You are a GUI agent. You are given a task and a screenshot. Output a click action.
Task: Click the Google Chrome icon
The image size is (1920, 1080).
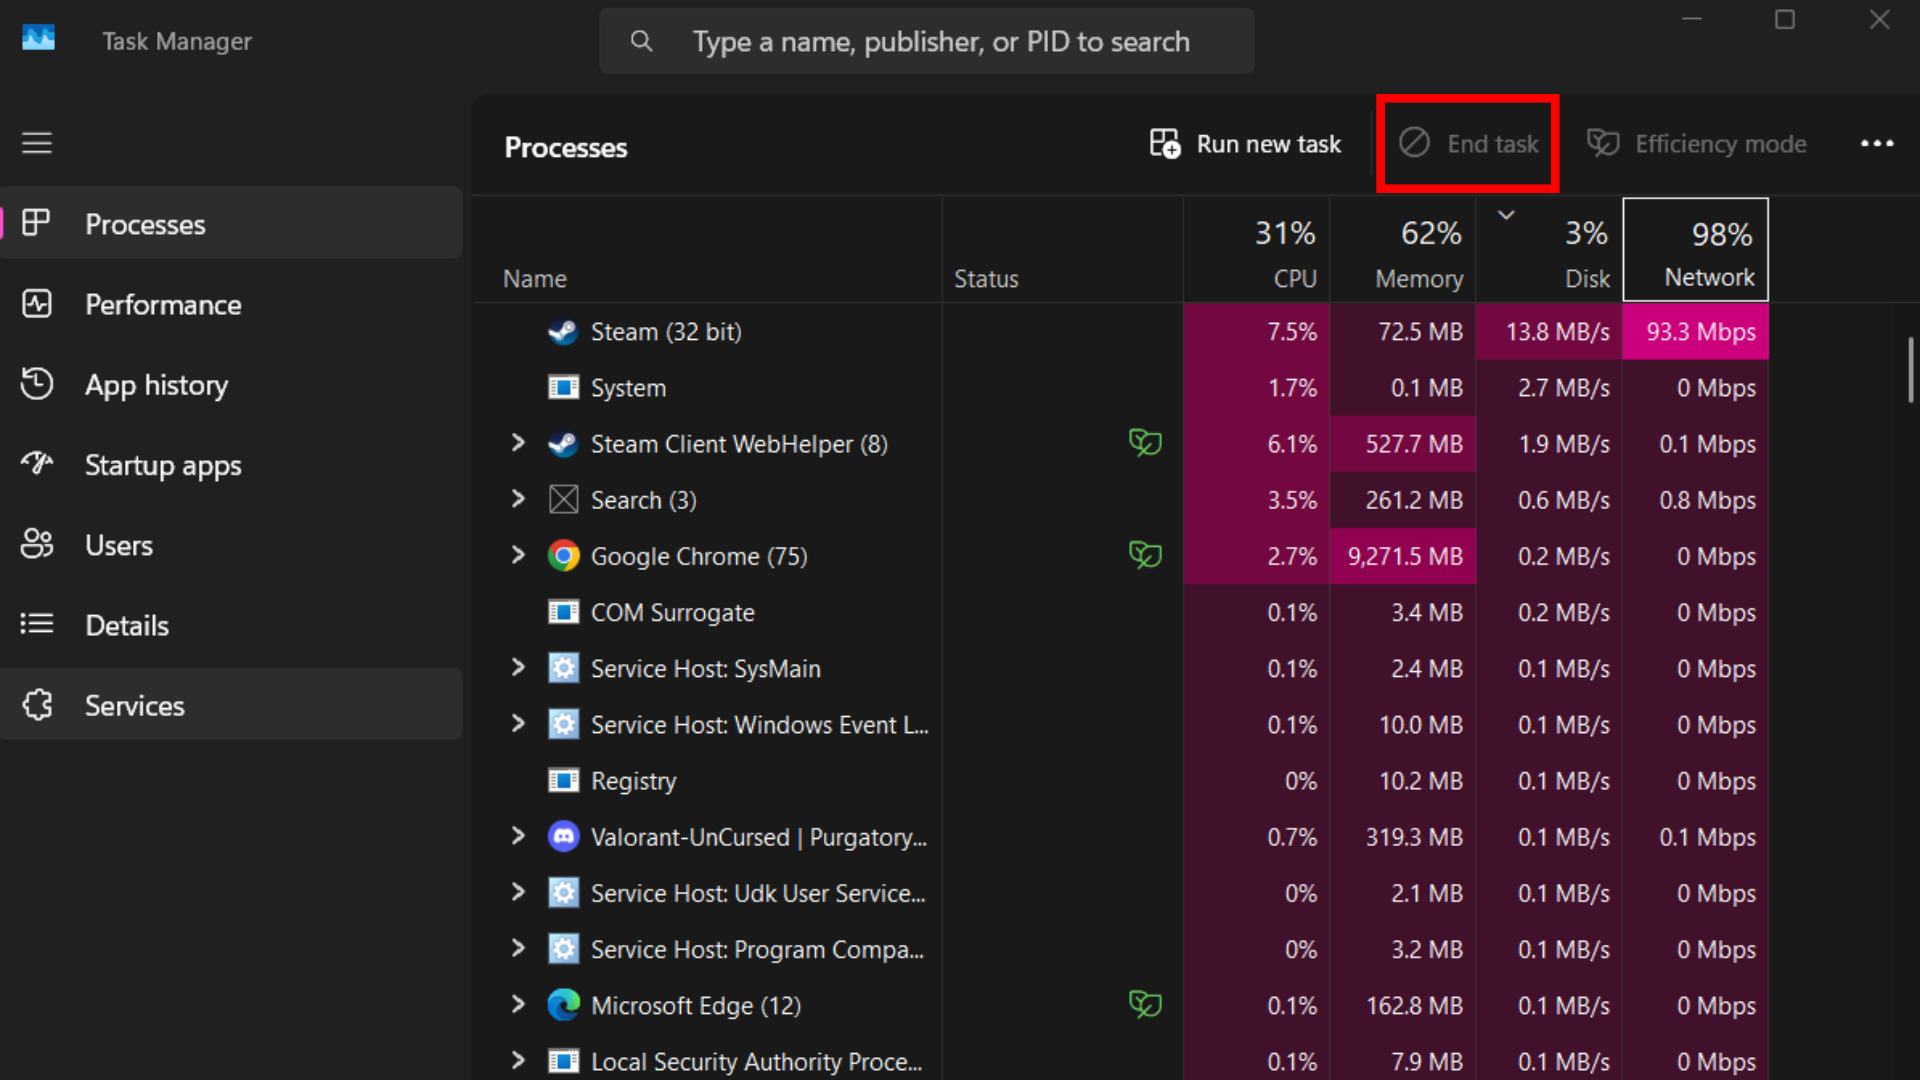[x=563, y=556]
